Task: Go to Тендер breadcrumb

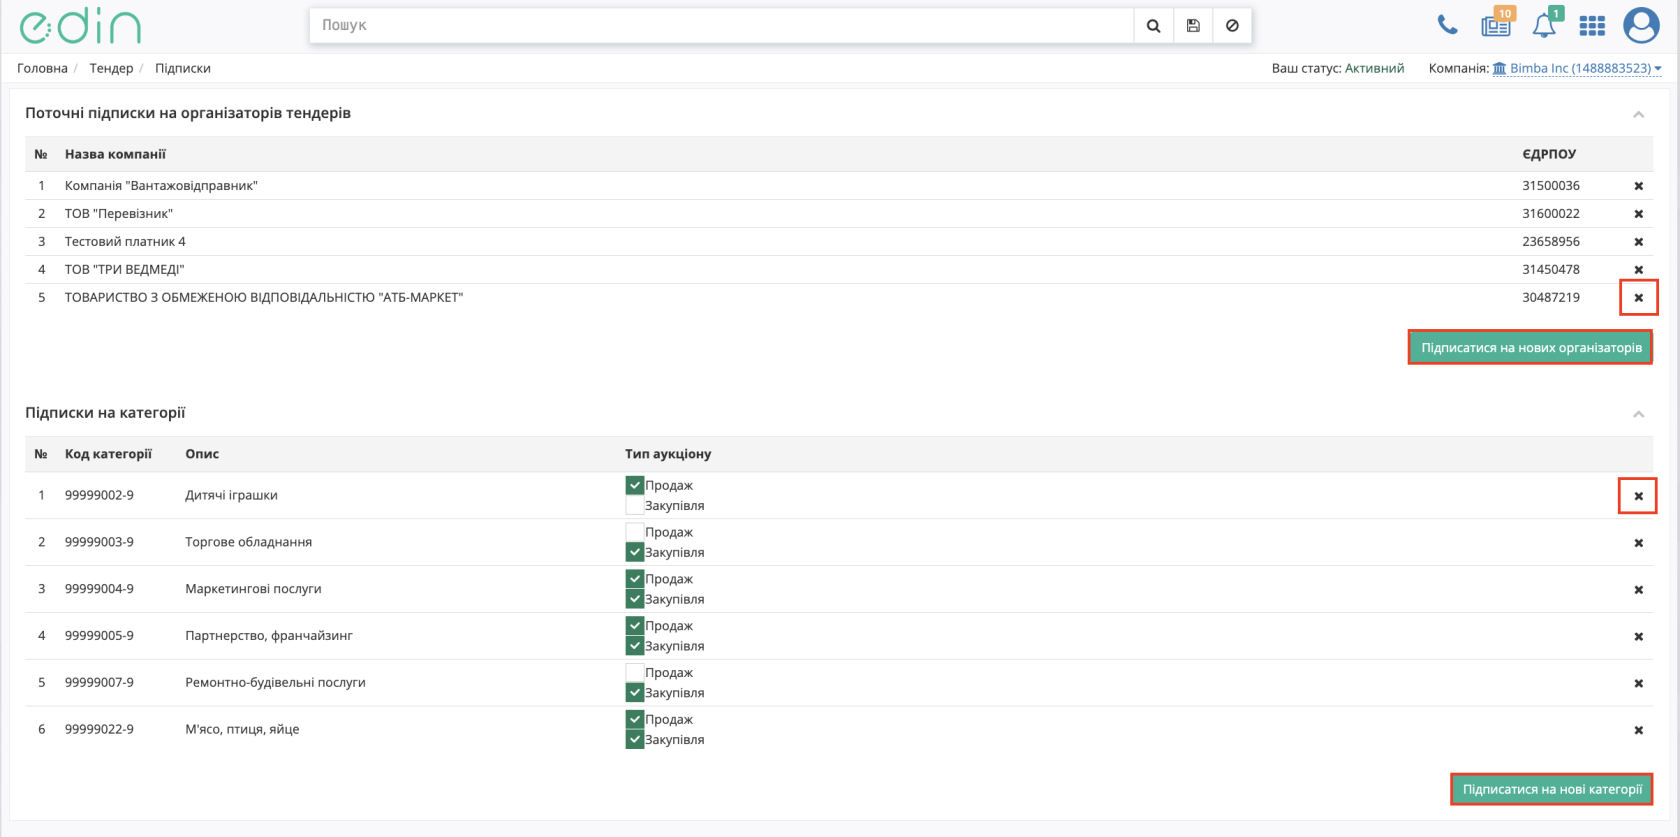Action: pyautogui.click(x=111, y=68)
